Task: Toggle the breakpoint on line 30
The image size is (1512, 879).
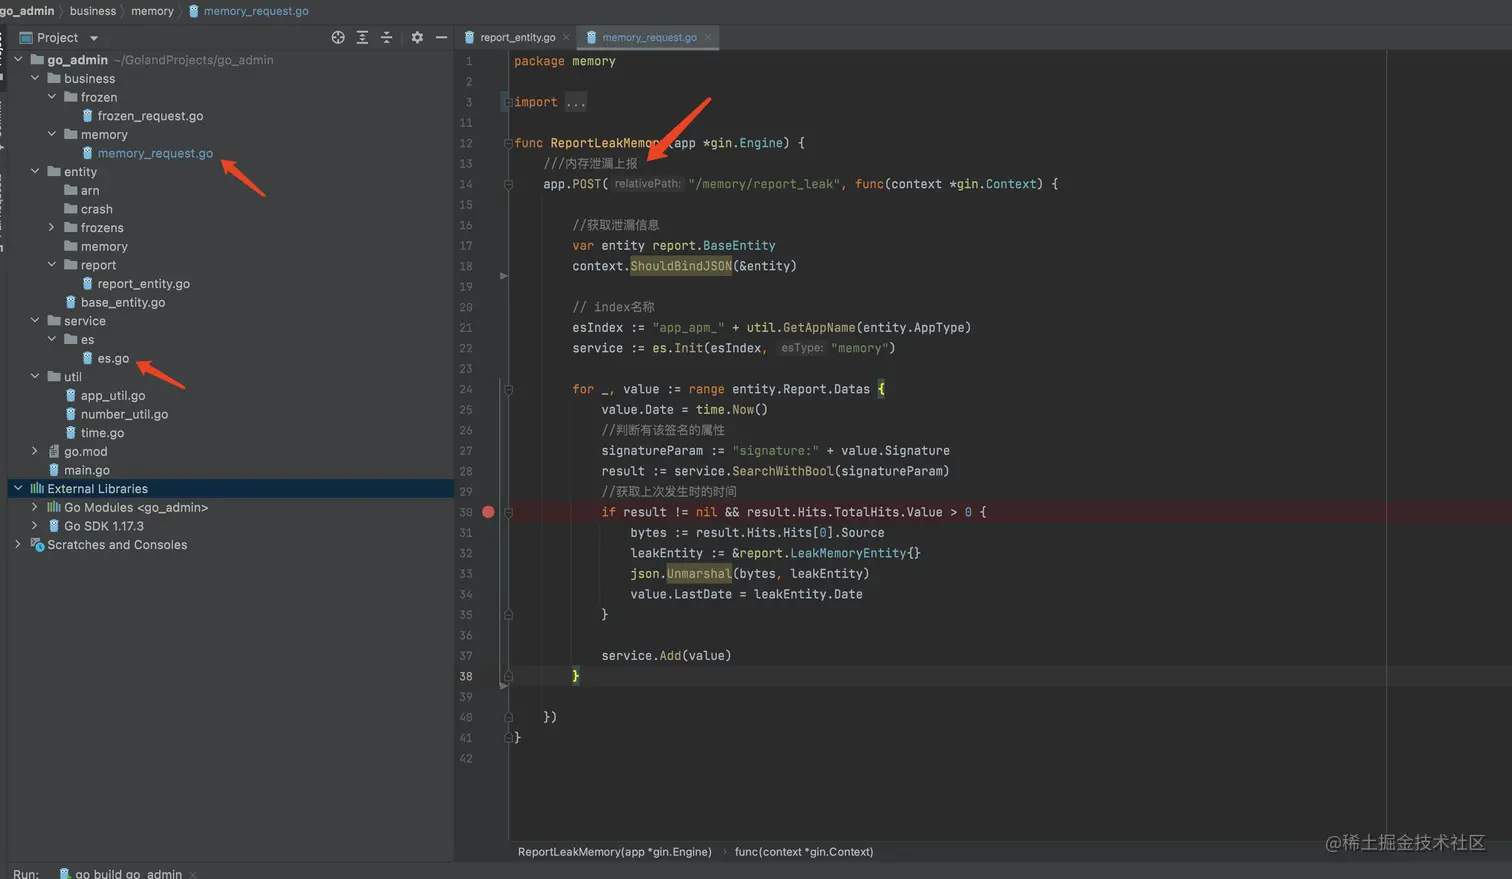Action: (488, 512)
